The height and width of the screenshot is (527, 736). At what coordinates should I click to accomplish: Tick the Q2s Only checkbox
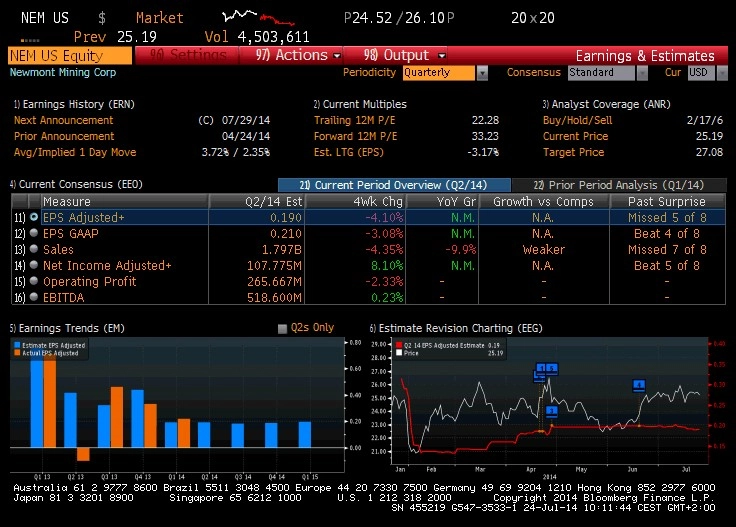[x=282, y=328]
